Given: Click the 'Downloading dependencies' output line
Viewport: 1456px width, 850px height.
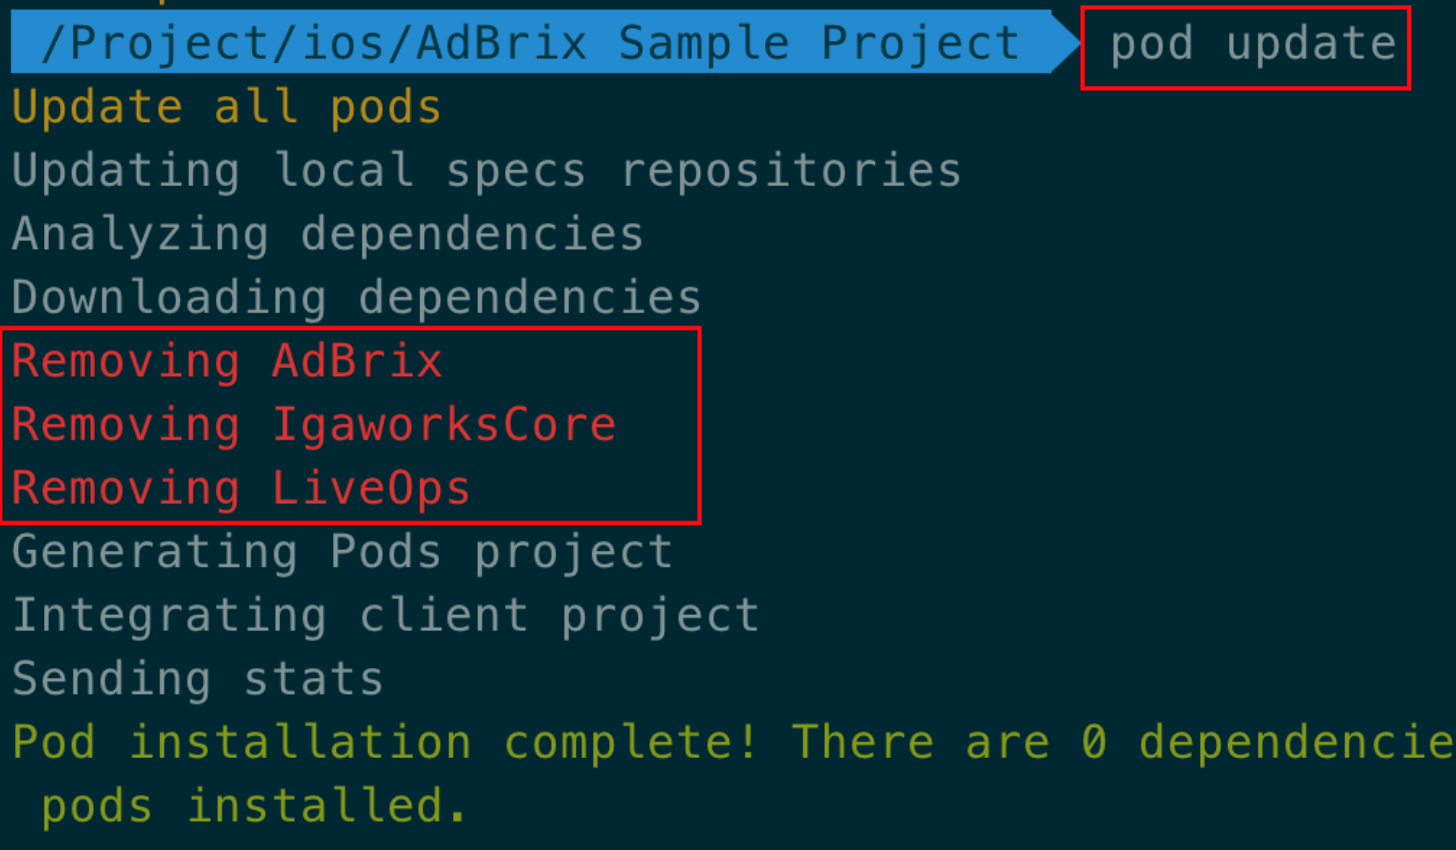Looking at the screenshot, I should pyautogui.click(x=357, y=299).
